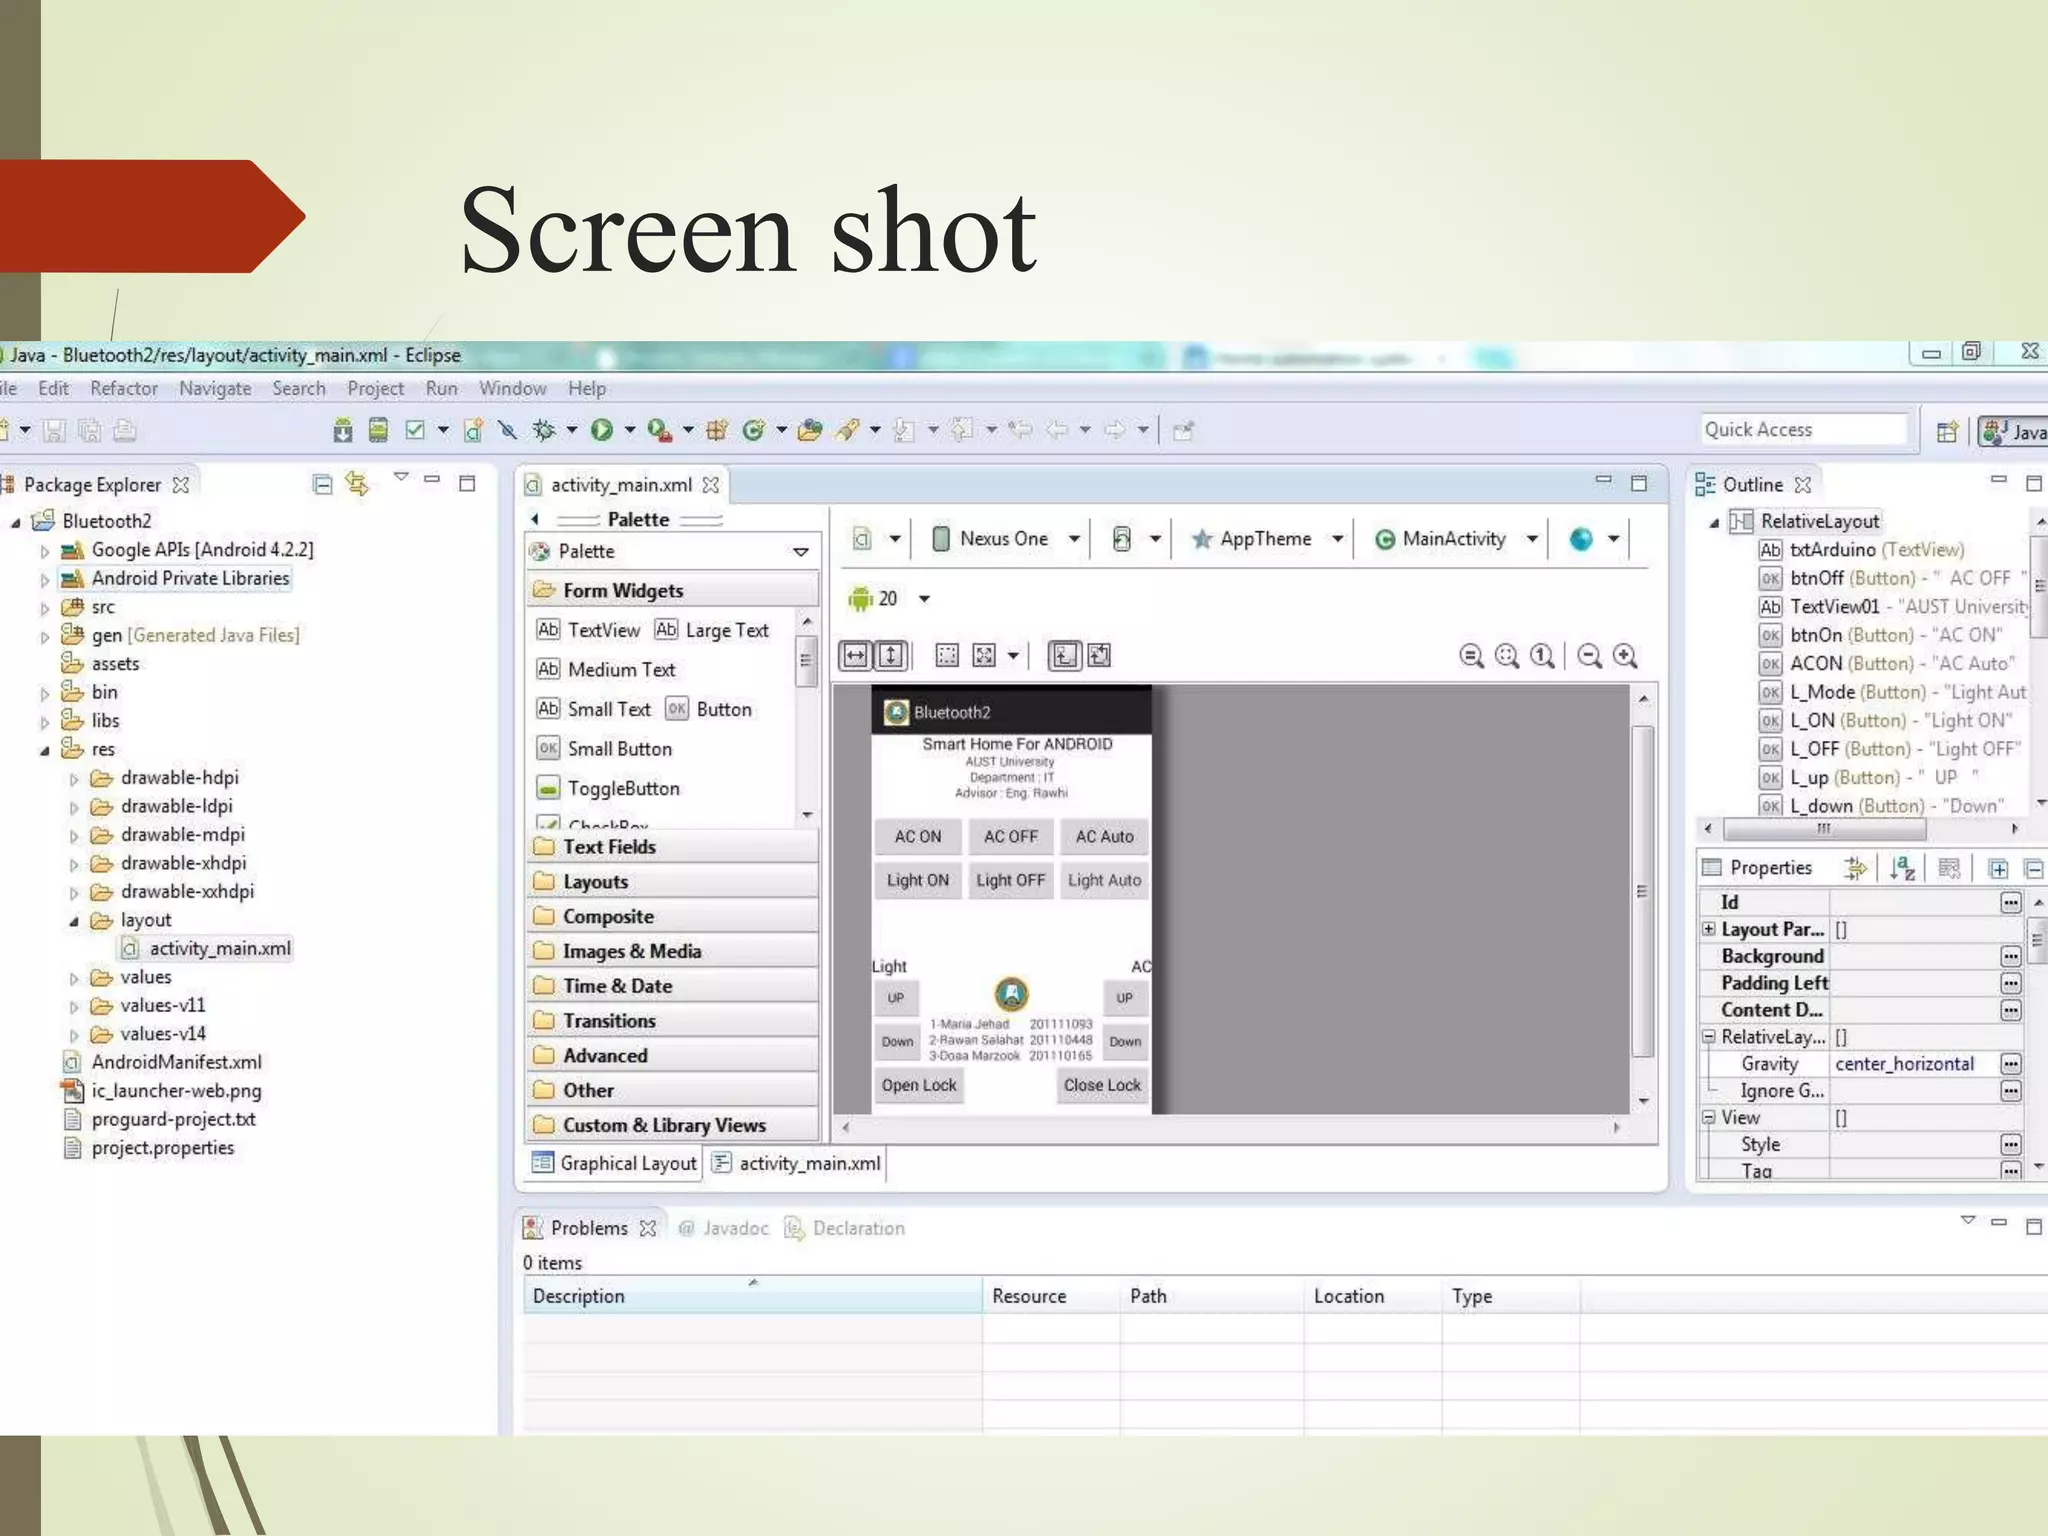Select the Graphical Layout tab
Viewport: 2048px width, 1536px height.
615,1163
